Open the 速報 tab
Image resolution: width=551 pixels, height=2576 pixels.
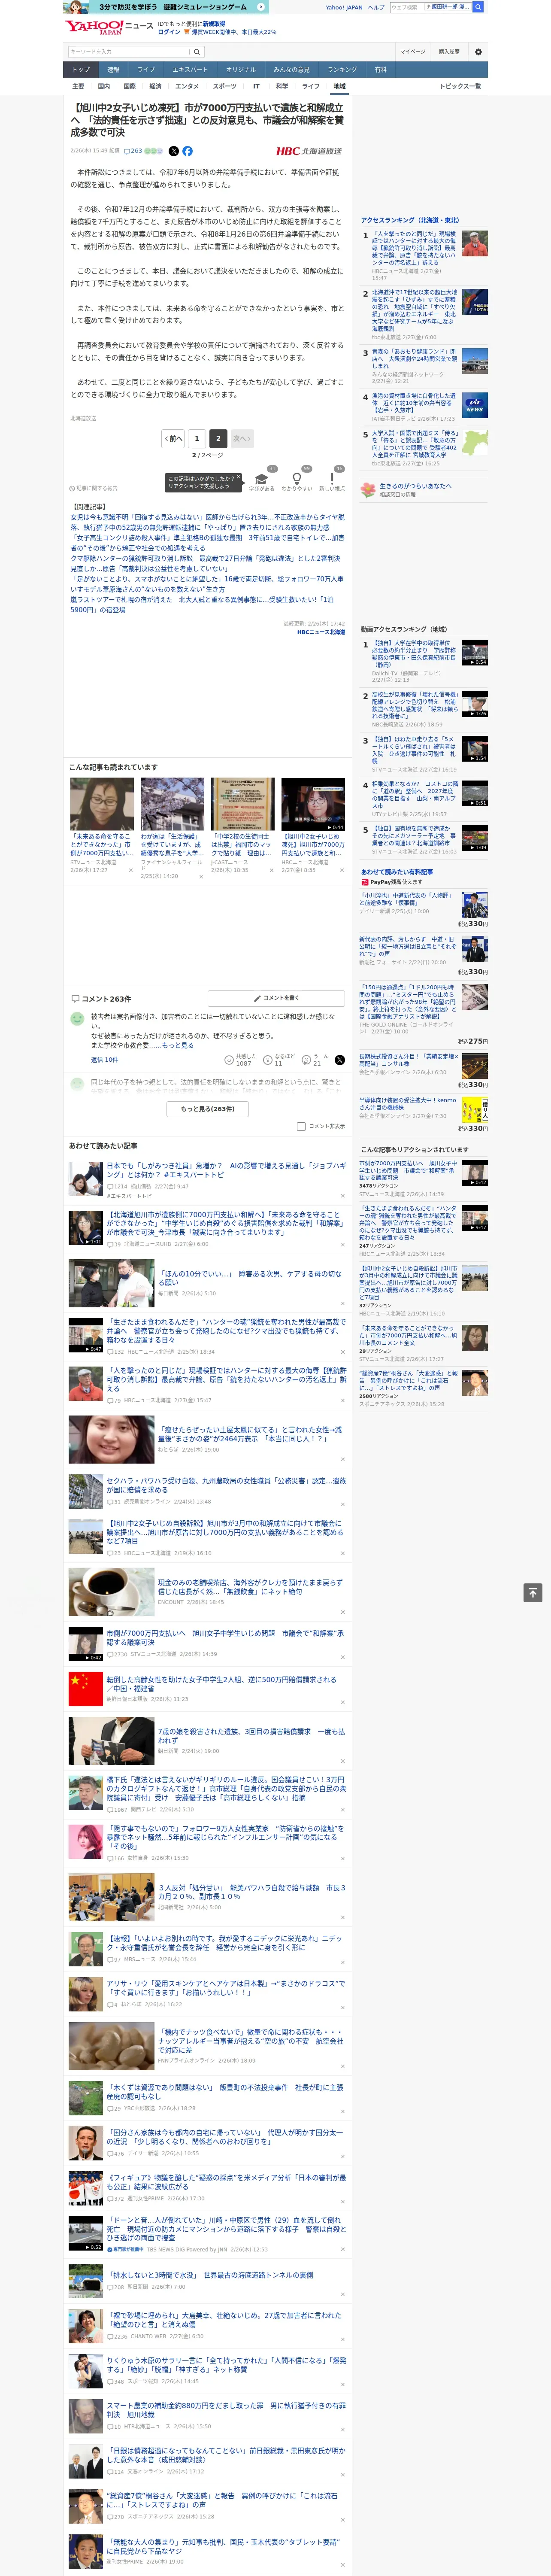(x=113, y=70)
